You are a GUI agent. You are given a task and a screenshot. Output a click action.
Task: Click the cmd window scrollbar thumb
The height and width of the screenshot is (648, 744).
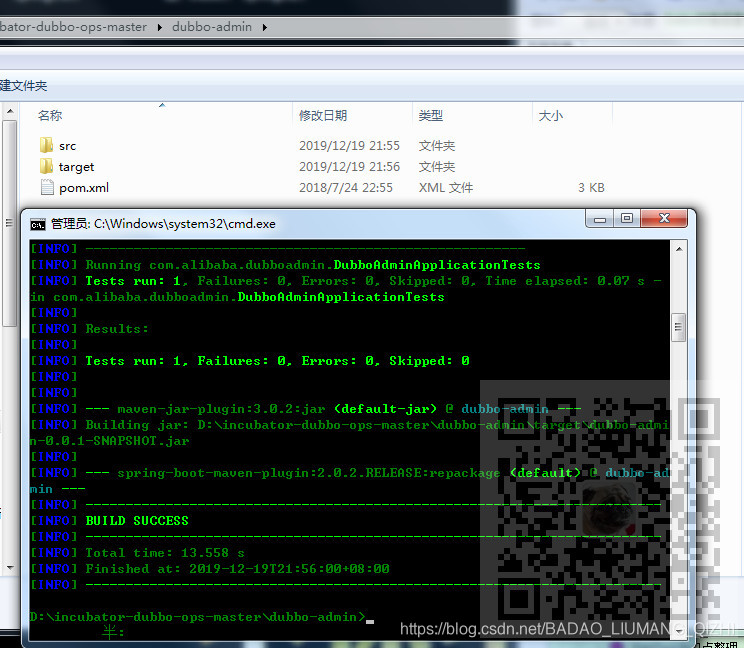[x=679, y=327]
